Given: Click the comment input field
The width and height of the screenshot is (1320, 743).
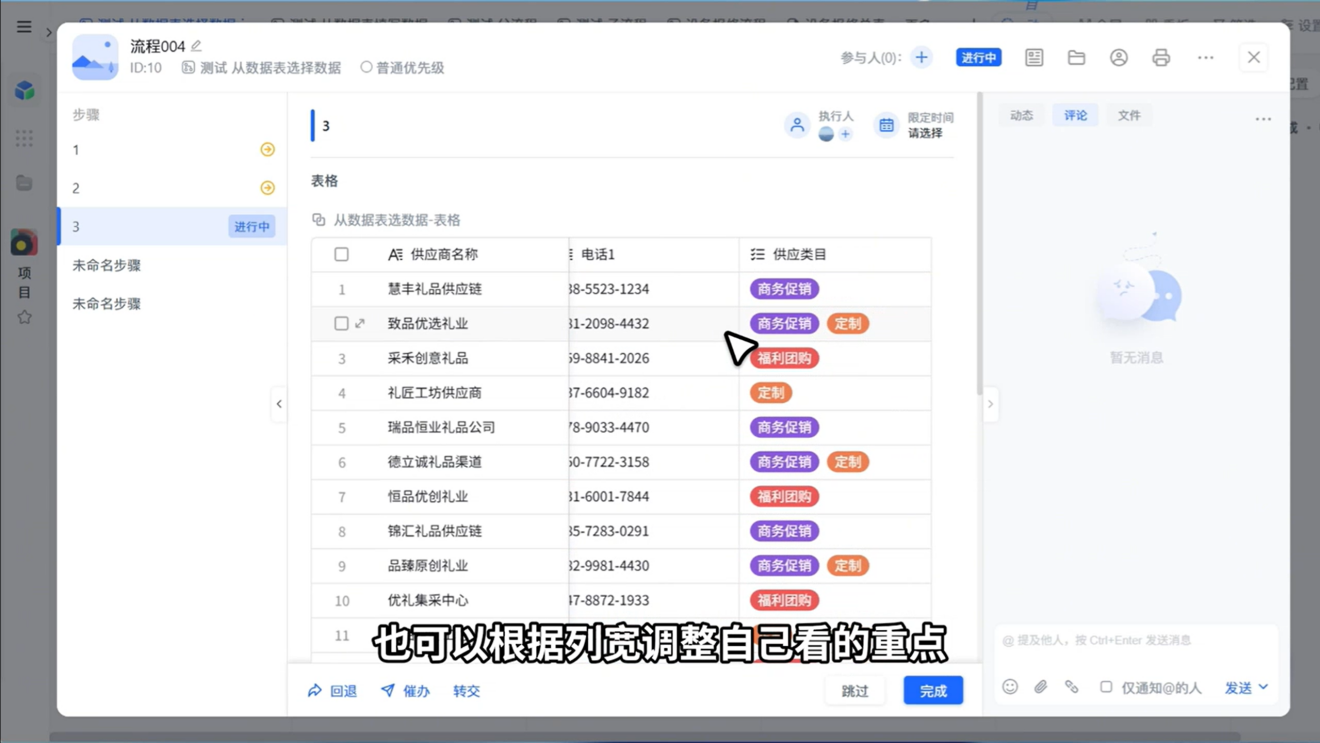Looking at the screenshot, I should click(x=1135, y=640).
